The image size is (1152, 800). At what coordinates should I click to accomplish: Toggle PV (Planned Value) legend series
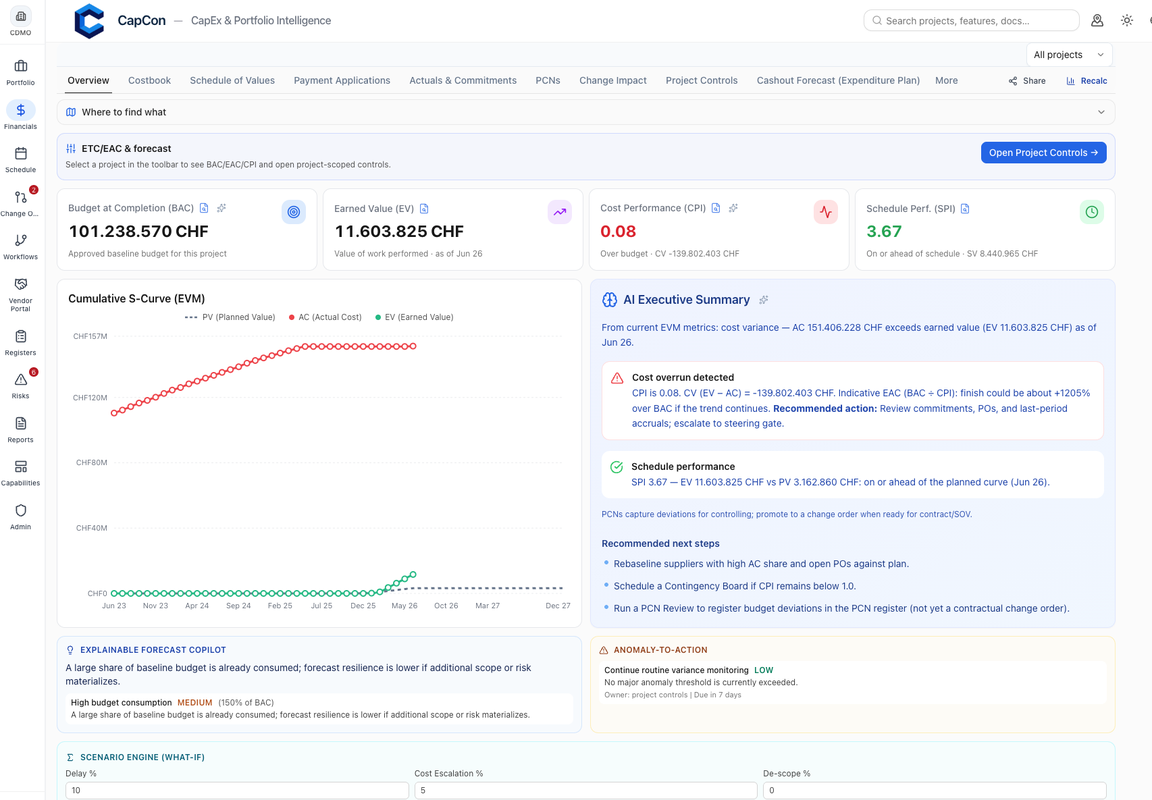click(230, 317)
